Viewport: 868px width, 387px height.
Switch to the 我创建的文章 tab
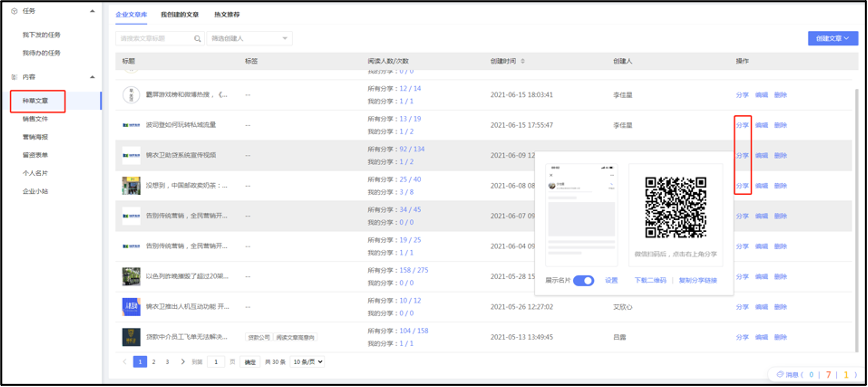point(180,14)
